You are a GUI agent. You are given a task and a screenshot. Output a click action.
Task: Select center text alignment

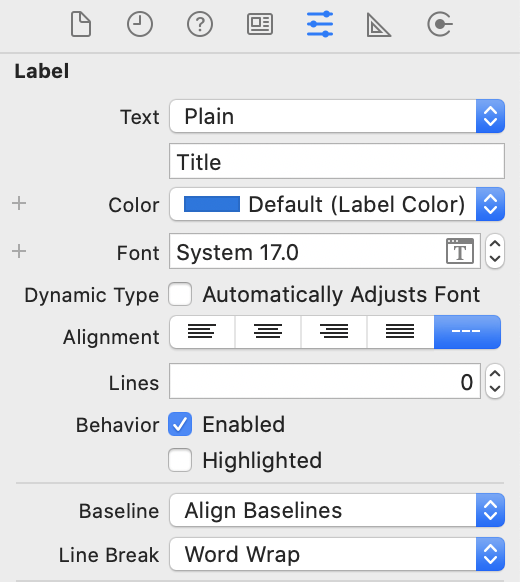pyautogui.click(x=268, y=332)
